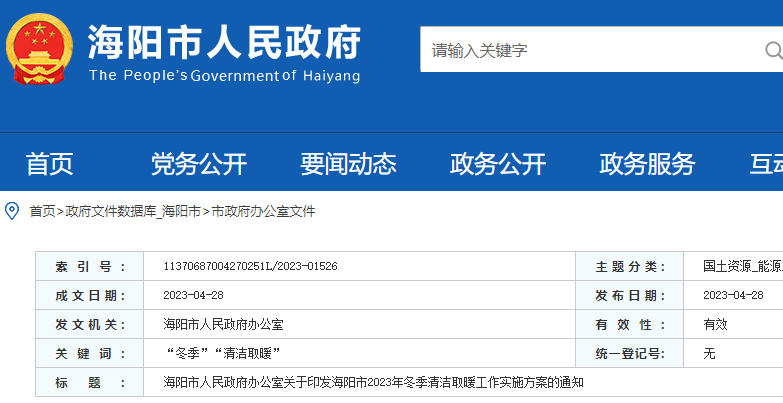Click the 首页 breadcrumb link
Viewport: 783px width, 403px height.
[42, 212]
